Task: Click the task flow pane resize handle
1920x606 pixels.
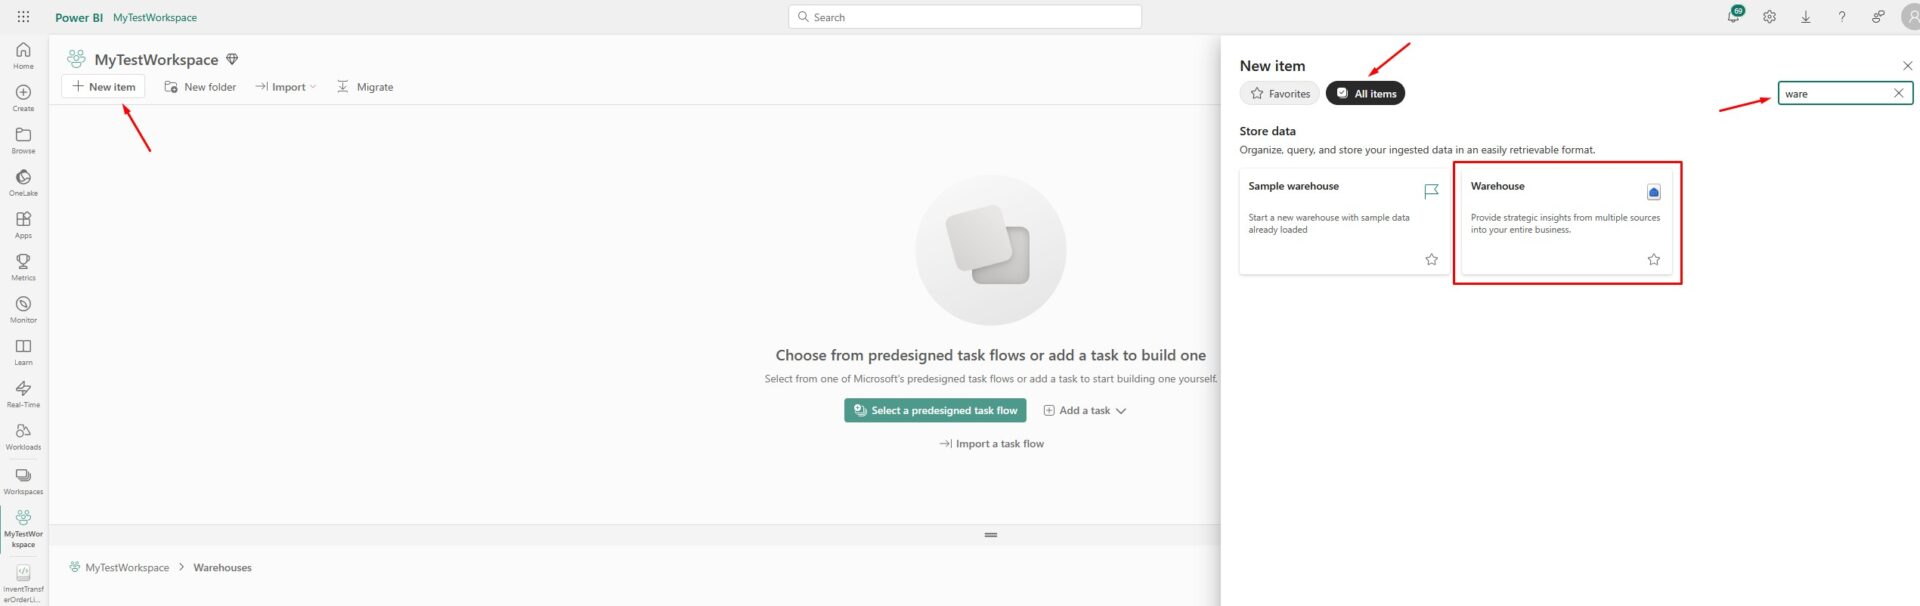Action: (990, 535)
